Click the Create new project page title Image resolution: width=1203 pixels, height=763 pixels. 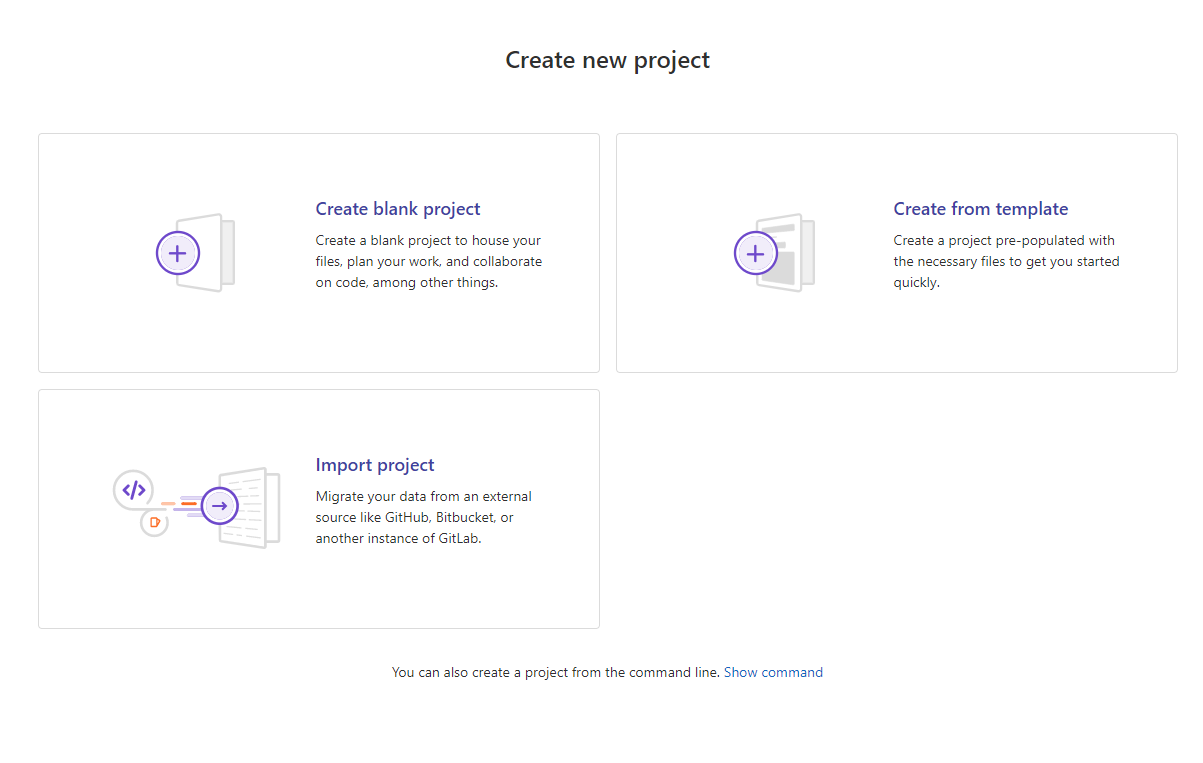tap(607, 60)
